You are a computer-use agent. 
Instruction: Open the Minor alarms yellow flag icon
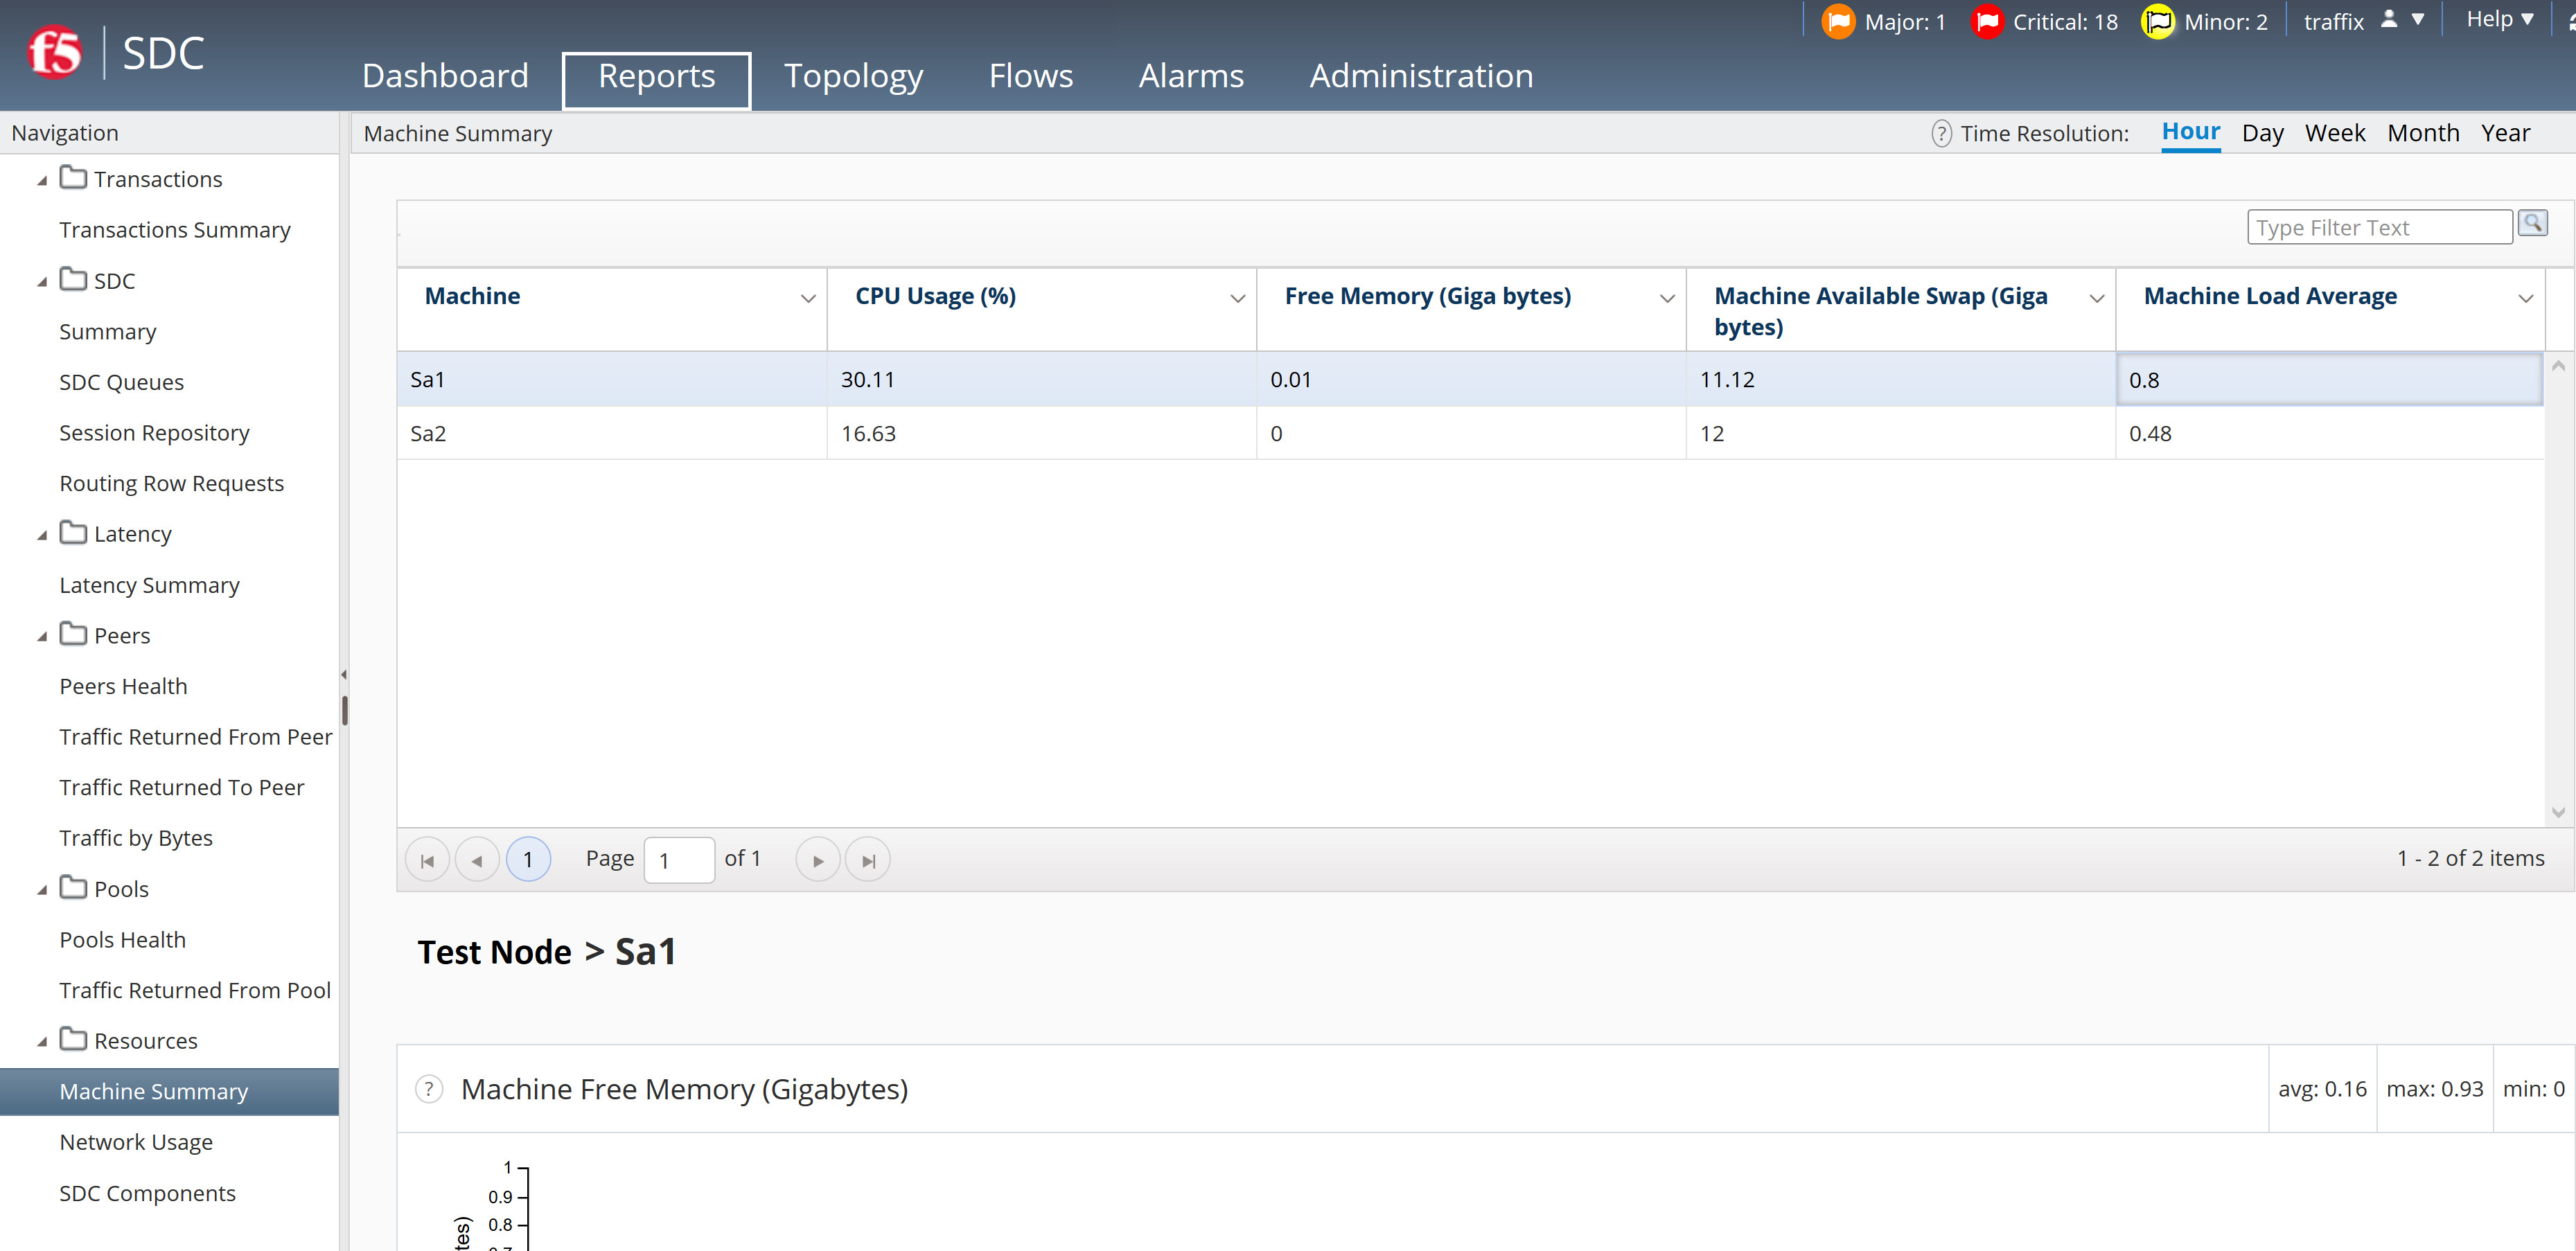(x=2158, y=22)
